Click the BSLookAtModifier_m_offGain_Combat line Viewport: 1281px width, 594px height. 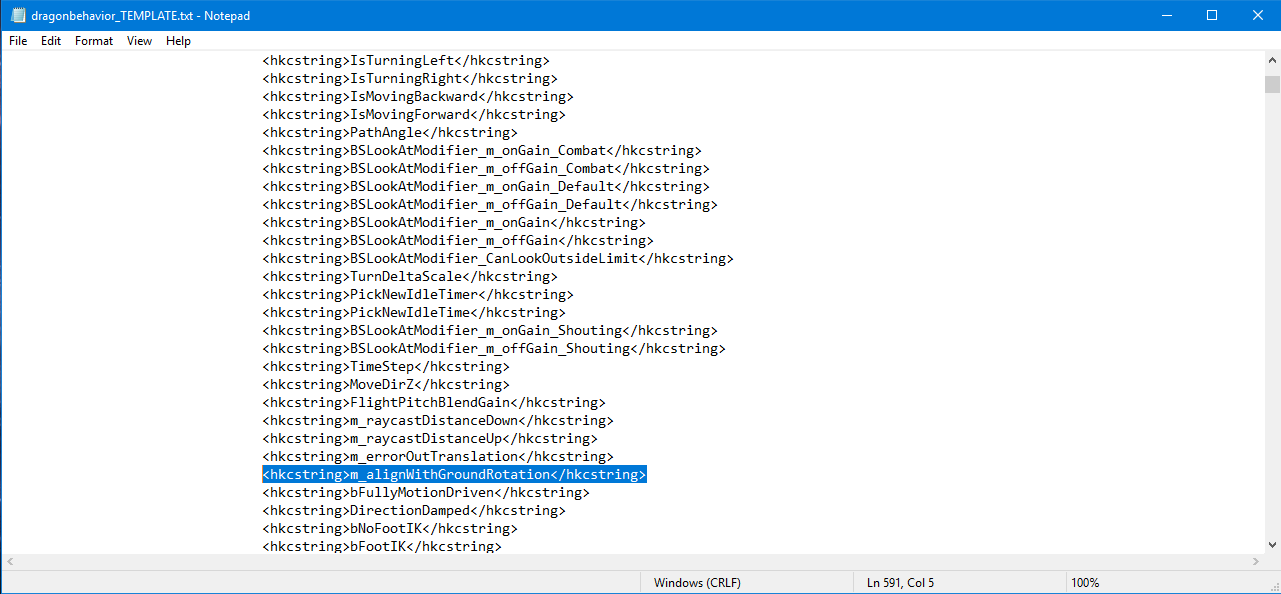[486, 169]
